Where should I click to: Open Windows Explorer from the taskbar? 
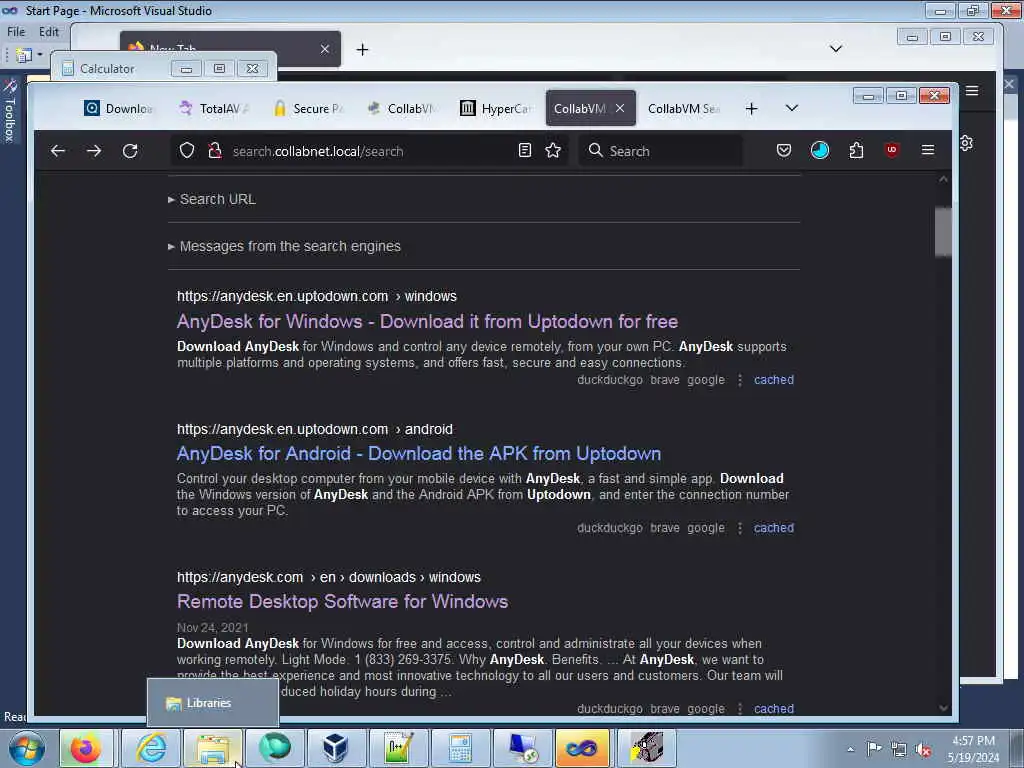(x=213, y=748)
